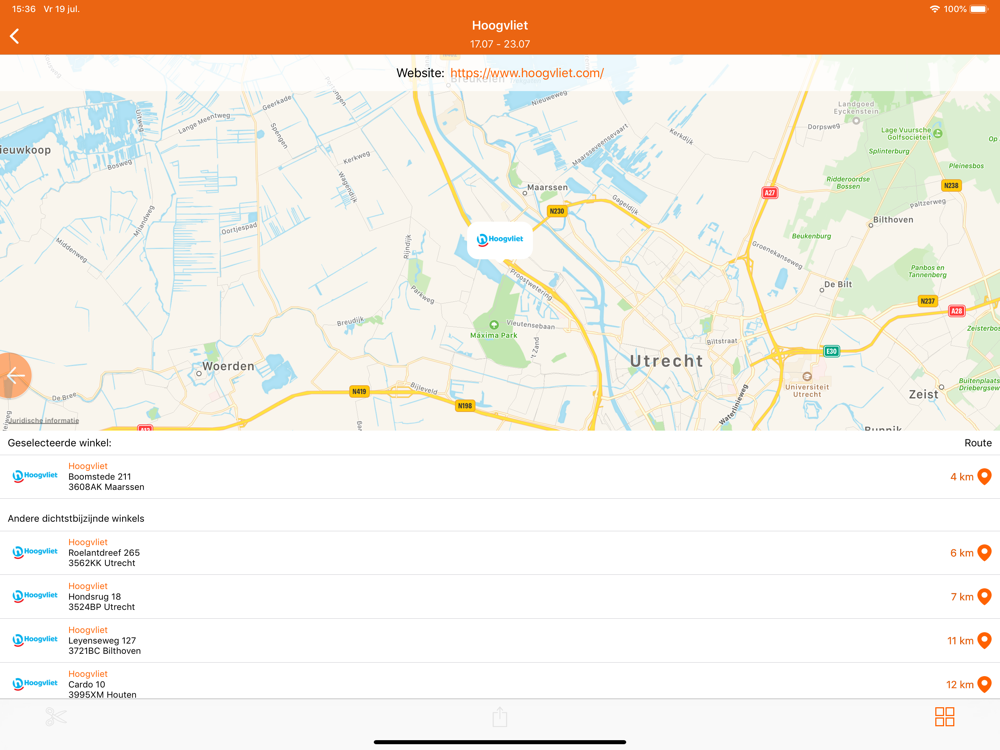1000x750 pixels.
Task: Tap the 11 km distance label
Action: [x=960, y=641]
